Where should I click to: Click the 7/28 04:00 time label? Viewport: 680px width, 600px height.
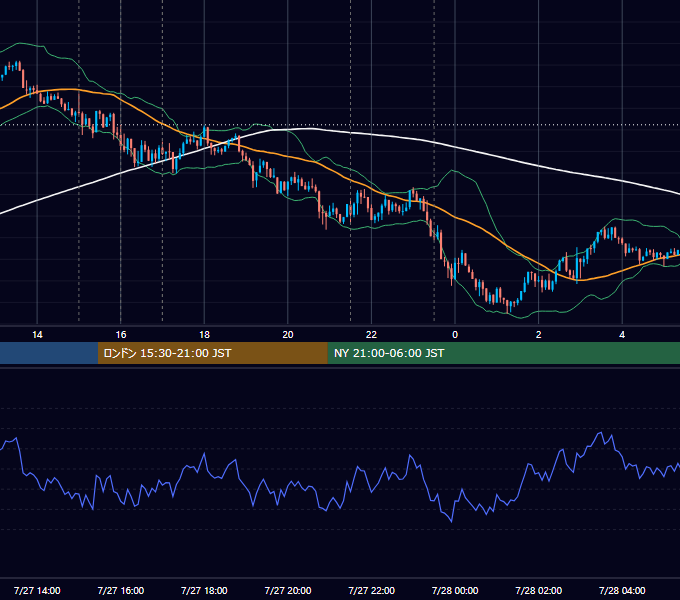[x=622, y=590]
